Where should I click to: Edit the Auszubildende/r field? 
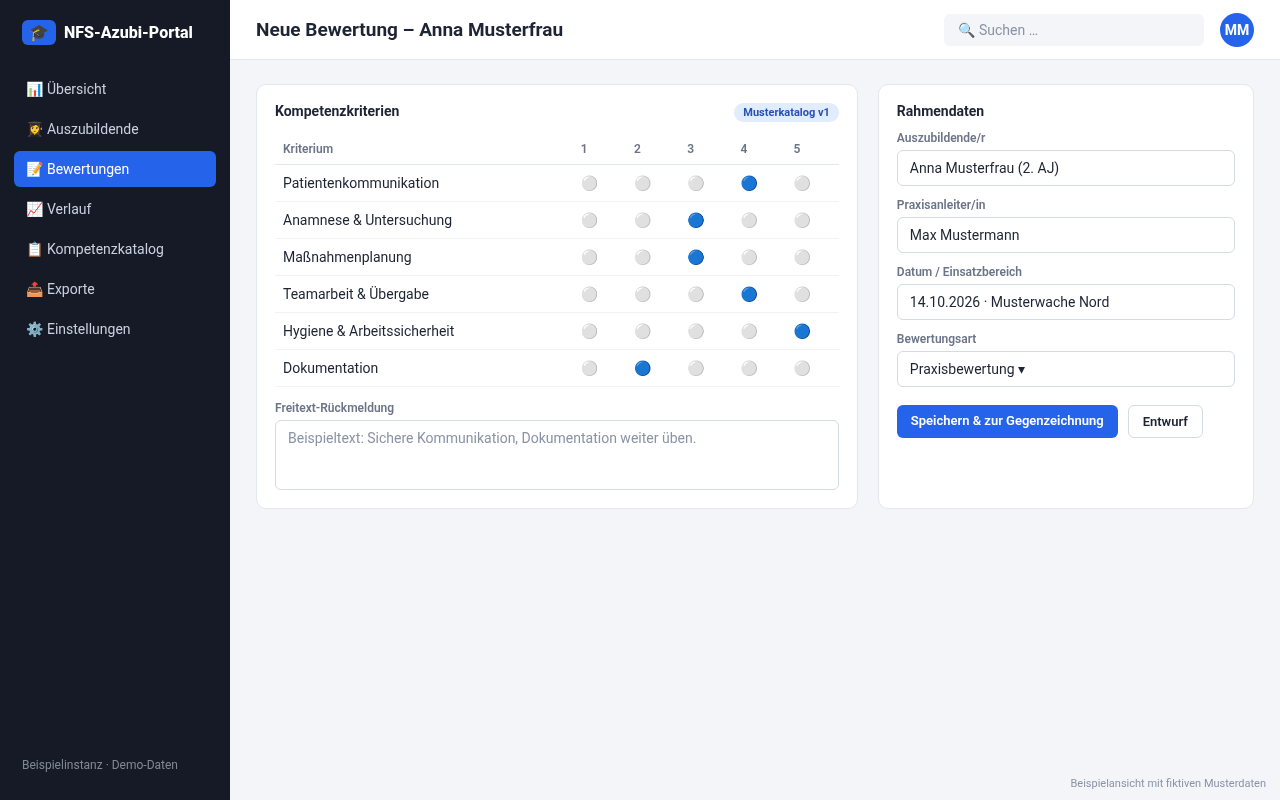click(x=1066, y=168)
